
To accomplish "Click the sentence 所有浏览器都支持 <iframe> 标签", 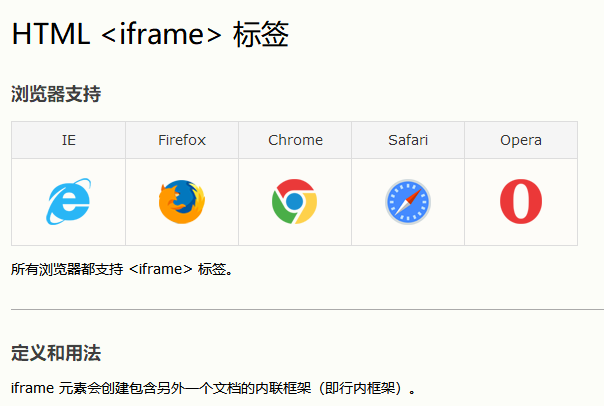I will (122, 269).
